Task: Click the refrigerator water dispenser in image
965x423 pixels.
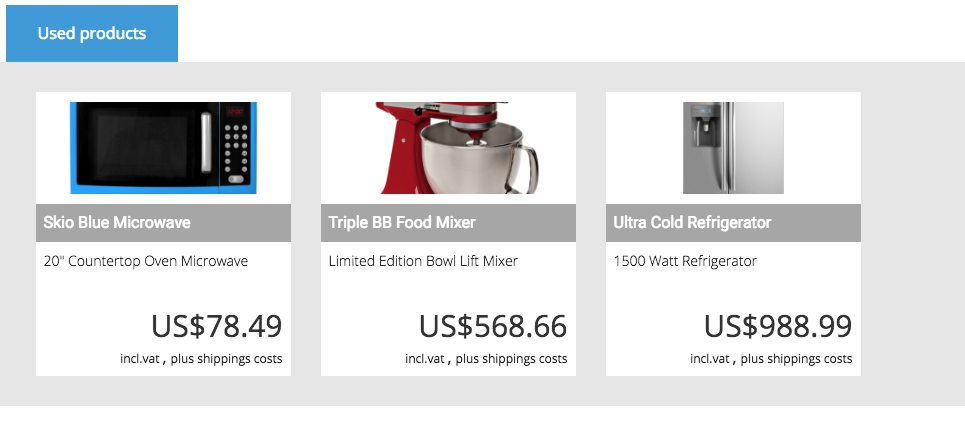Action: [x=703, y=126]
